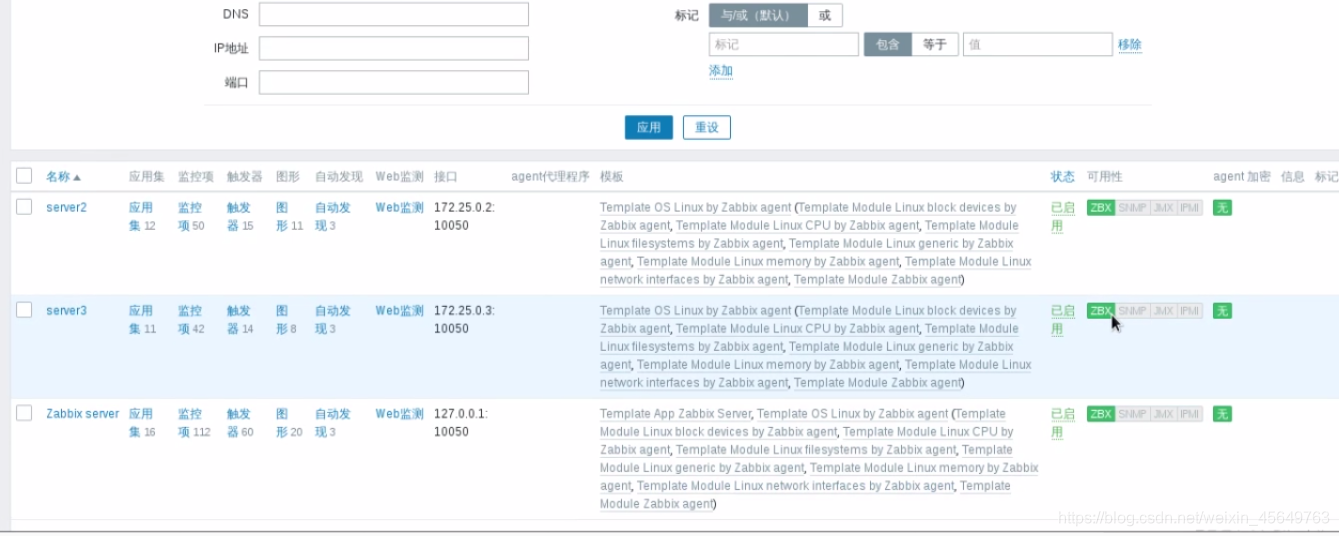The height and width of the screenshot is (536, 1339).
Task: Toggle 已启用 status of server2
Action: (x=1063, y=216)
